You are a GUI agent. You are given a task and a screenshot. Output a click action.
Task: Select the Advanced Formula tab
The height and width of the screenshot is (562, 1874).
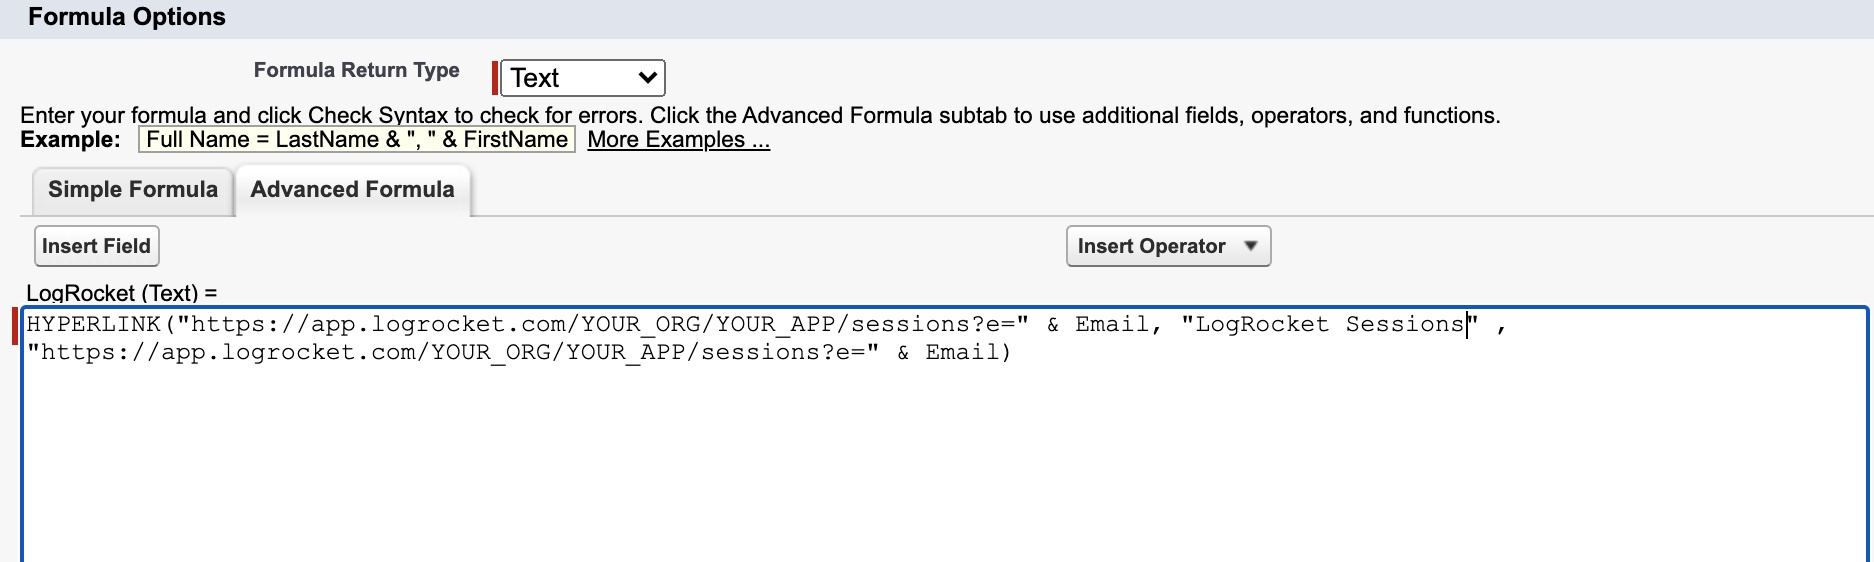point(352,190)
